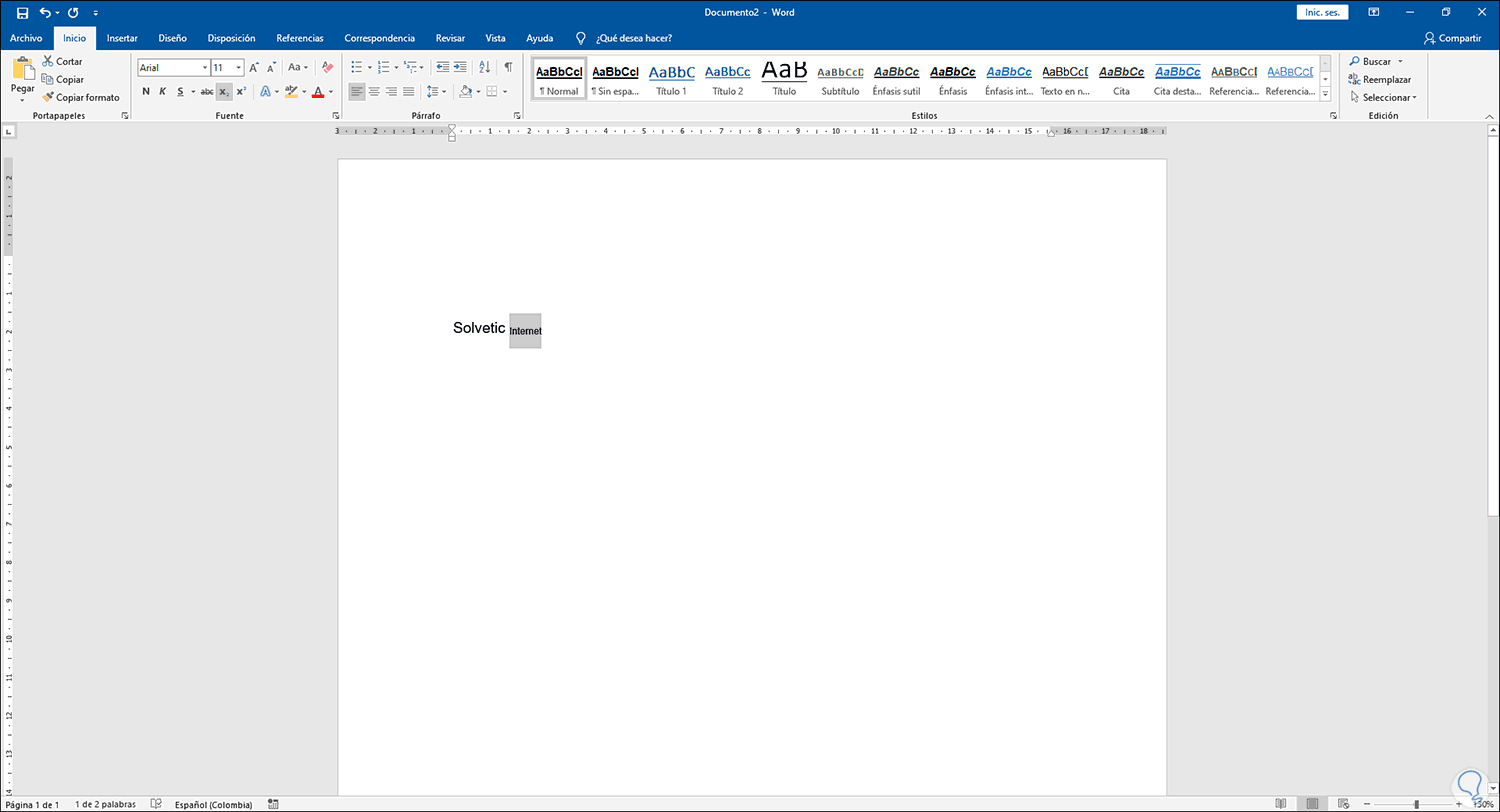This screenshot has width=1500, height=812.
Task: Click the Copiar formato paintbrush
Action: (81, 97)
